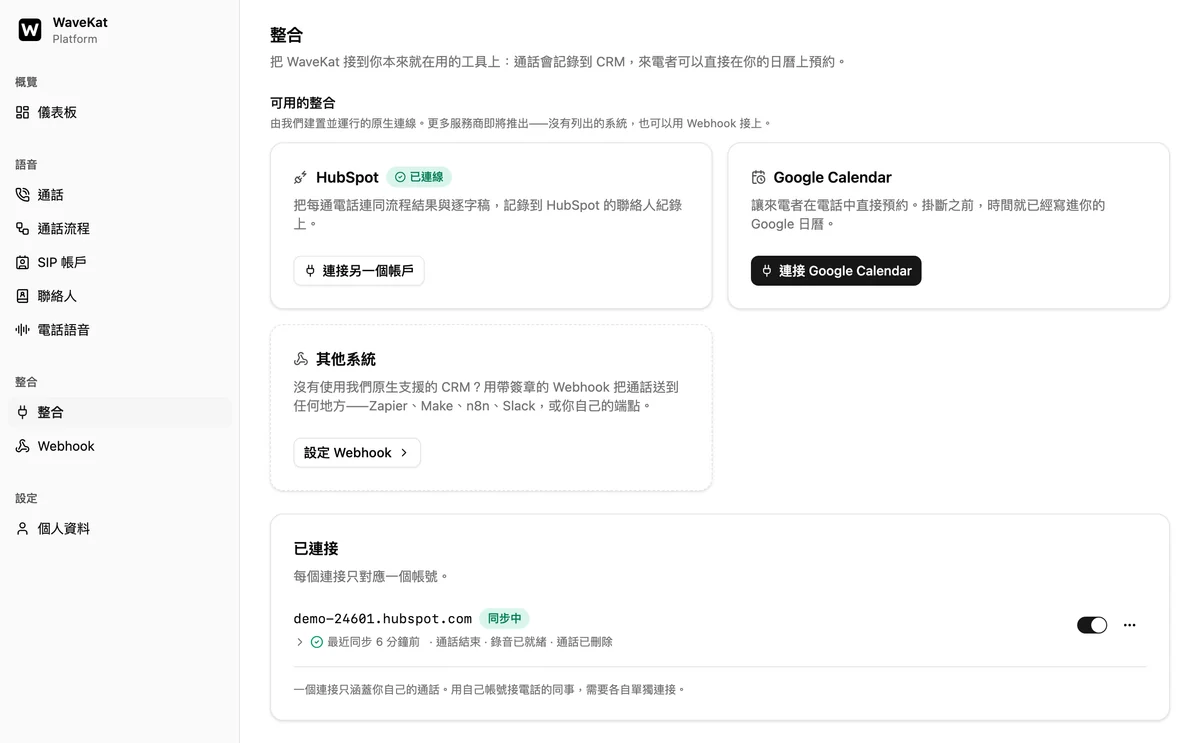
Task: Click the 同步中 status badge
Action: coord(504,619)
